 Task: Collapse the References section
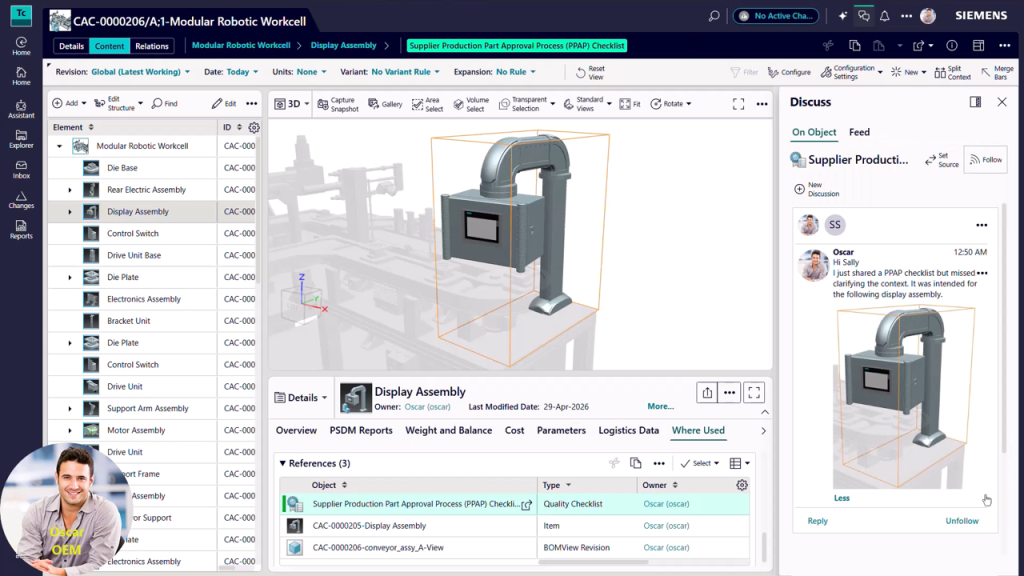point(283,463)
